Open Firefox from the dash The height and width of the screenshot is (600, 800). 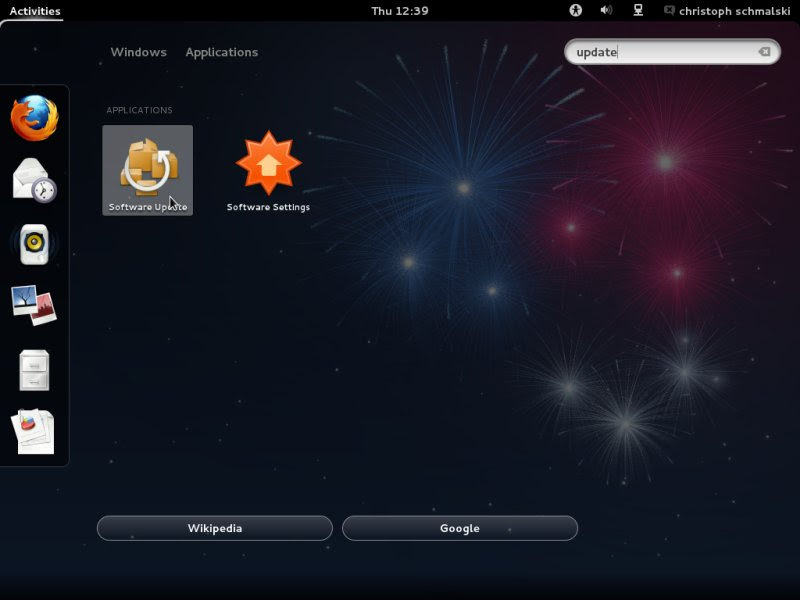[x=34, y=118]
